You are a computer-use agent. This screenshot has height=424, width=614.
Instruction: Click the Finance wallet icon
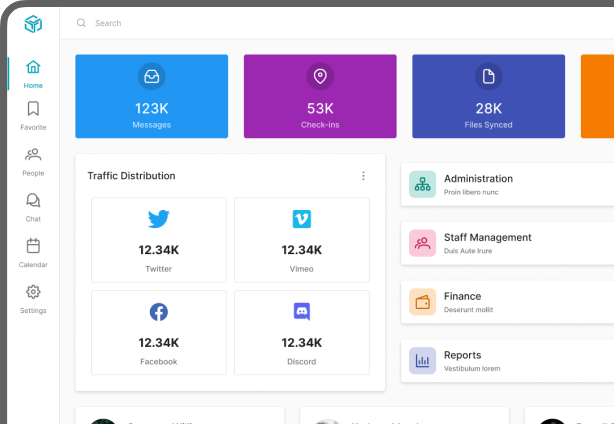(x=423, y=302)
